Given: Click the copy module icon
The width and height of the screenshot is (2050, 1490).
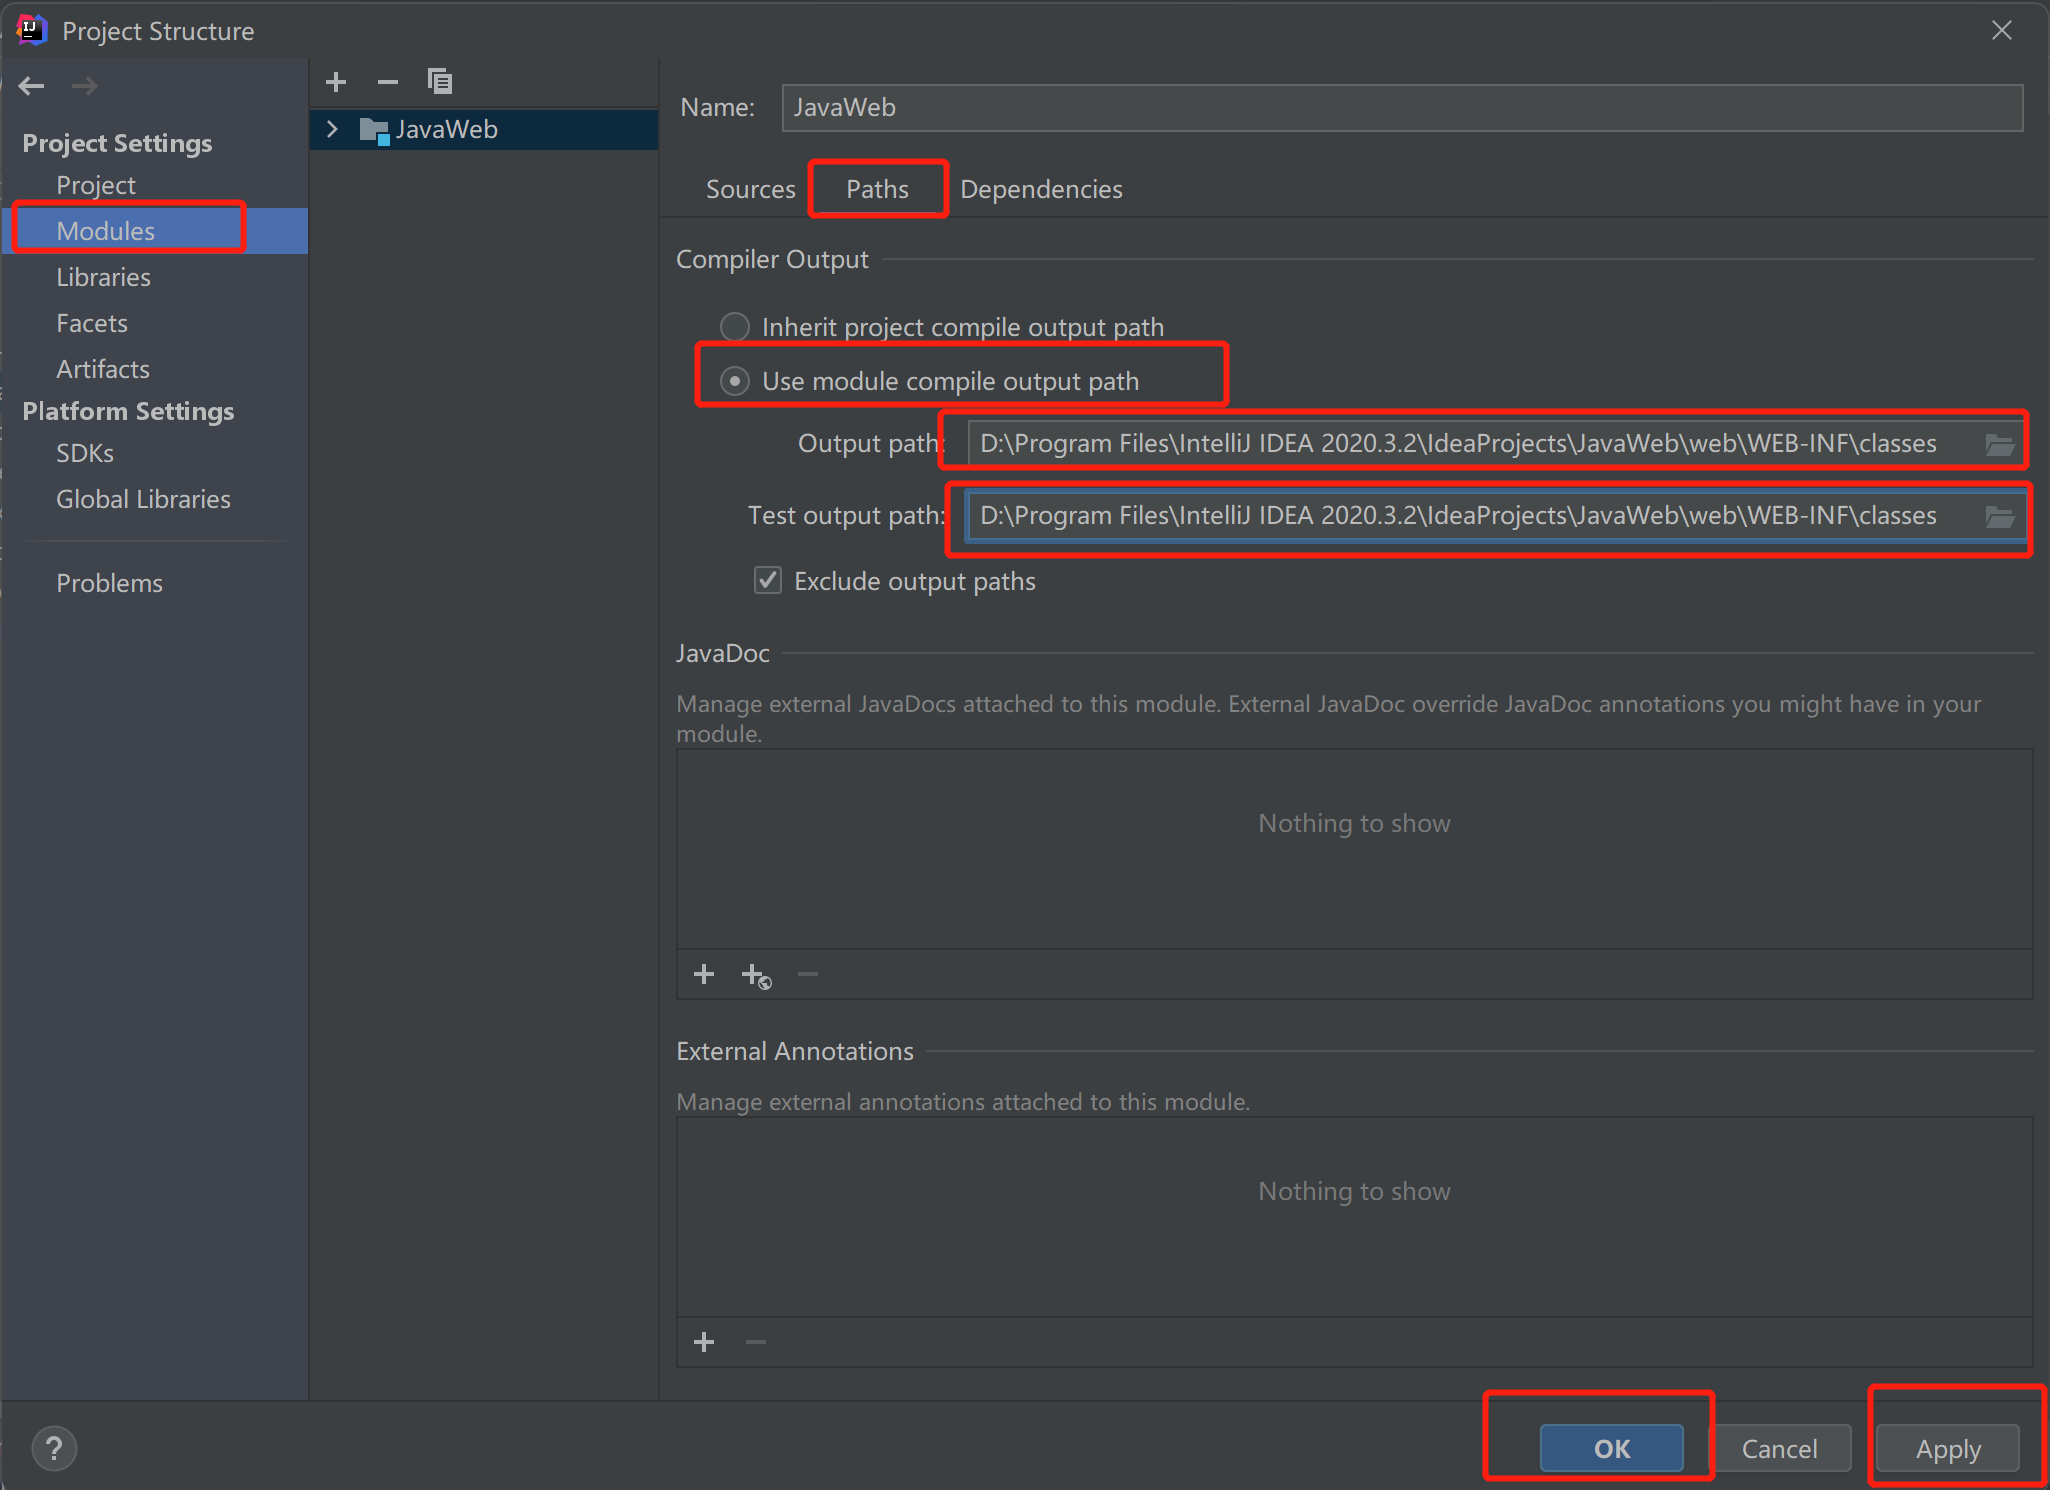Looking at the screenshot, I should point(440,81).
